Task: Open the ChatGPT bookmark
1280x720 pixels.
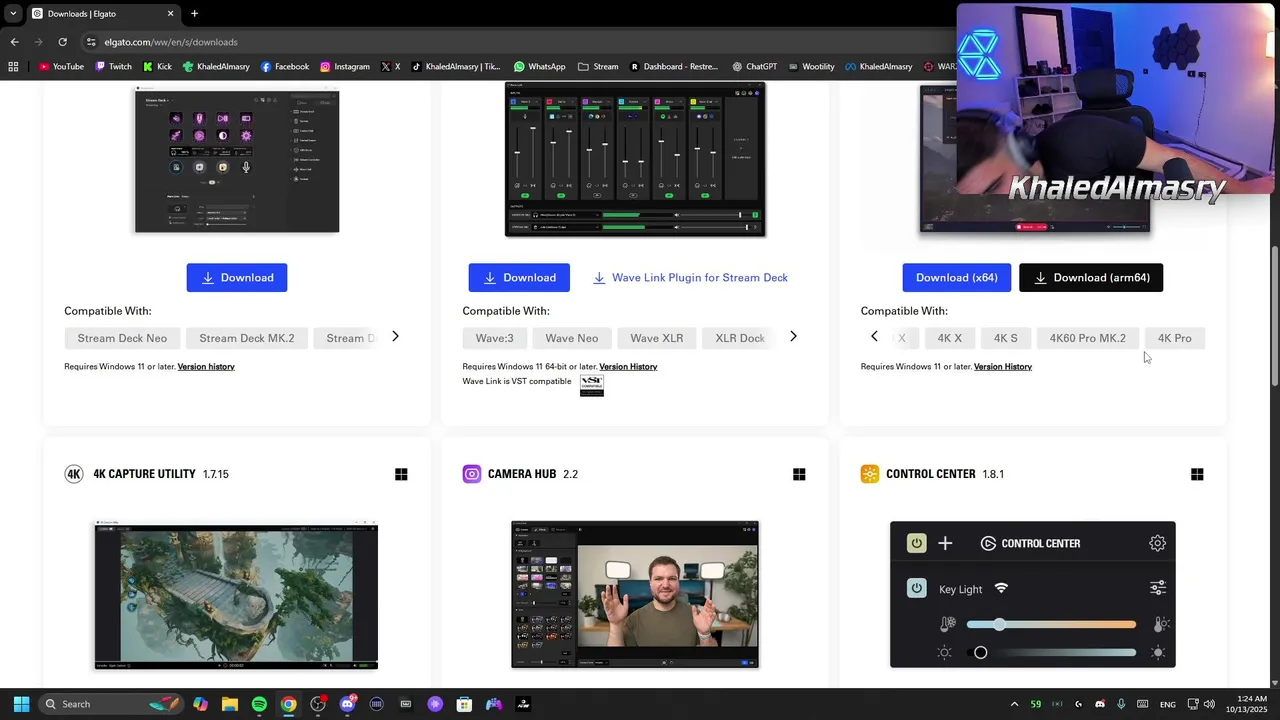Action: (x=754, y=67)
